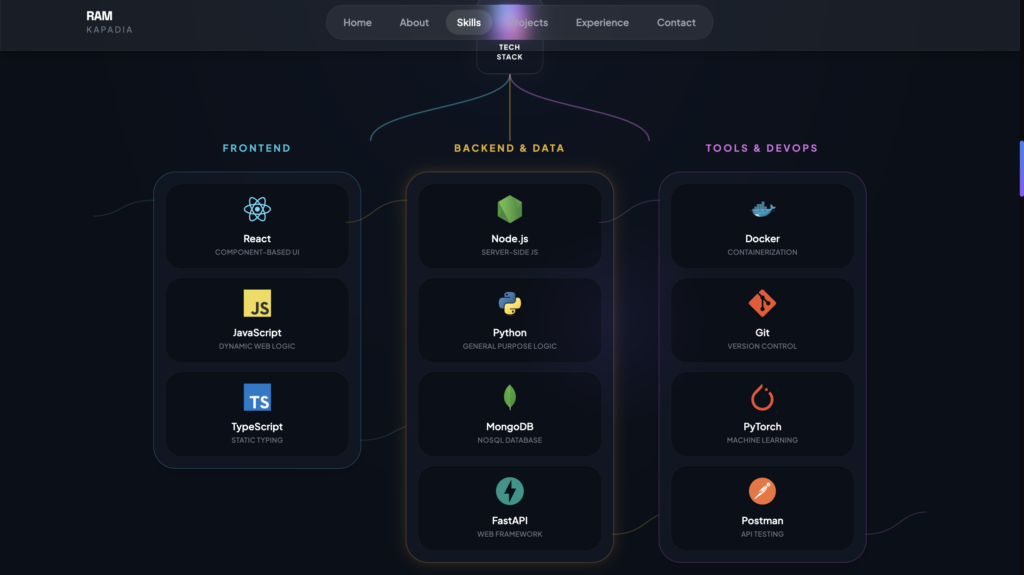The image size is (1024, 575).
Task: Click the React atom icon
Action: pos(257,209)
